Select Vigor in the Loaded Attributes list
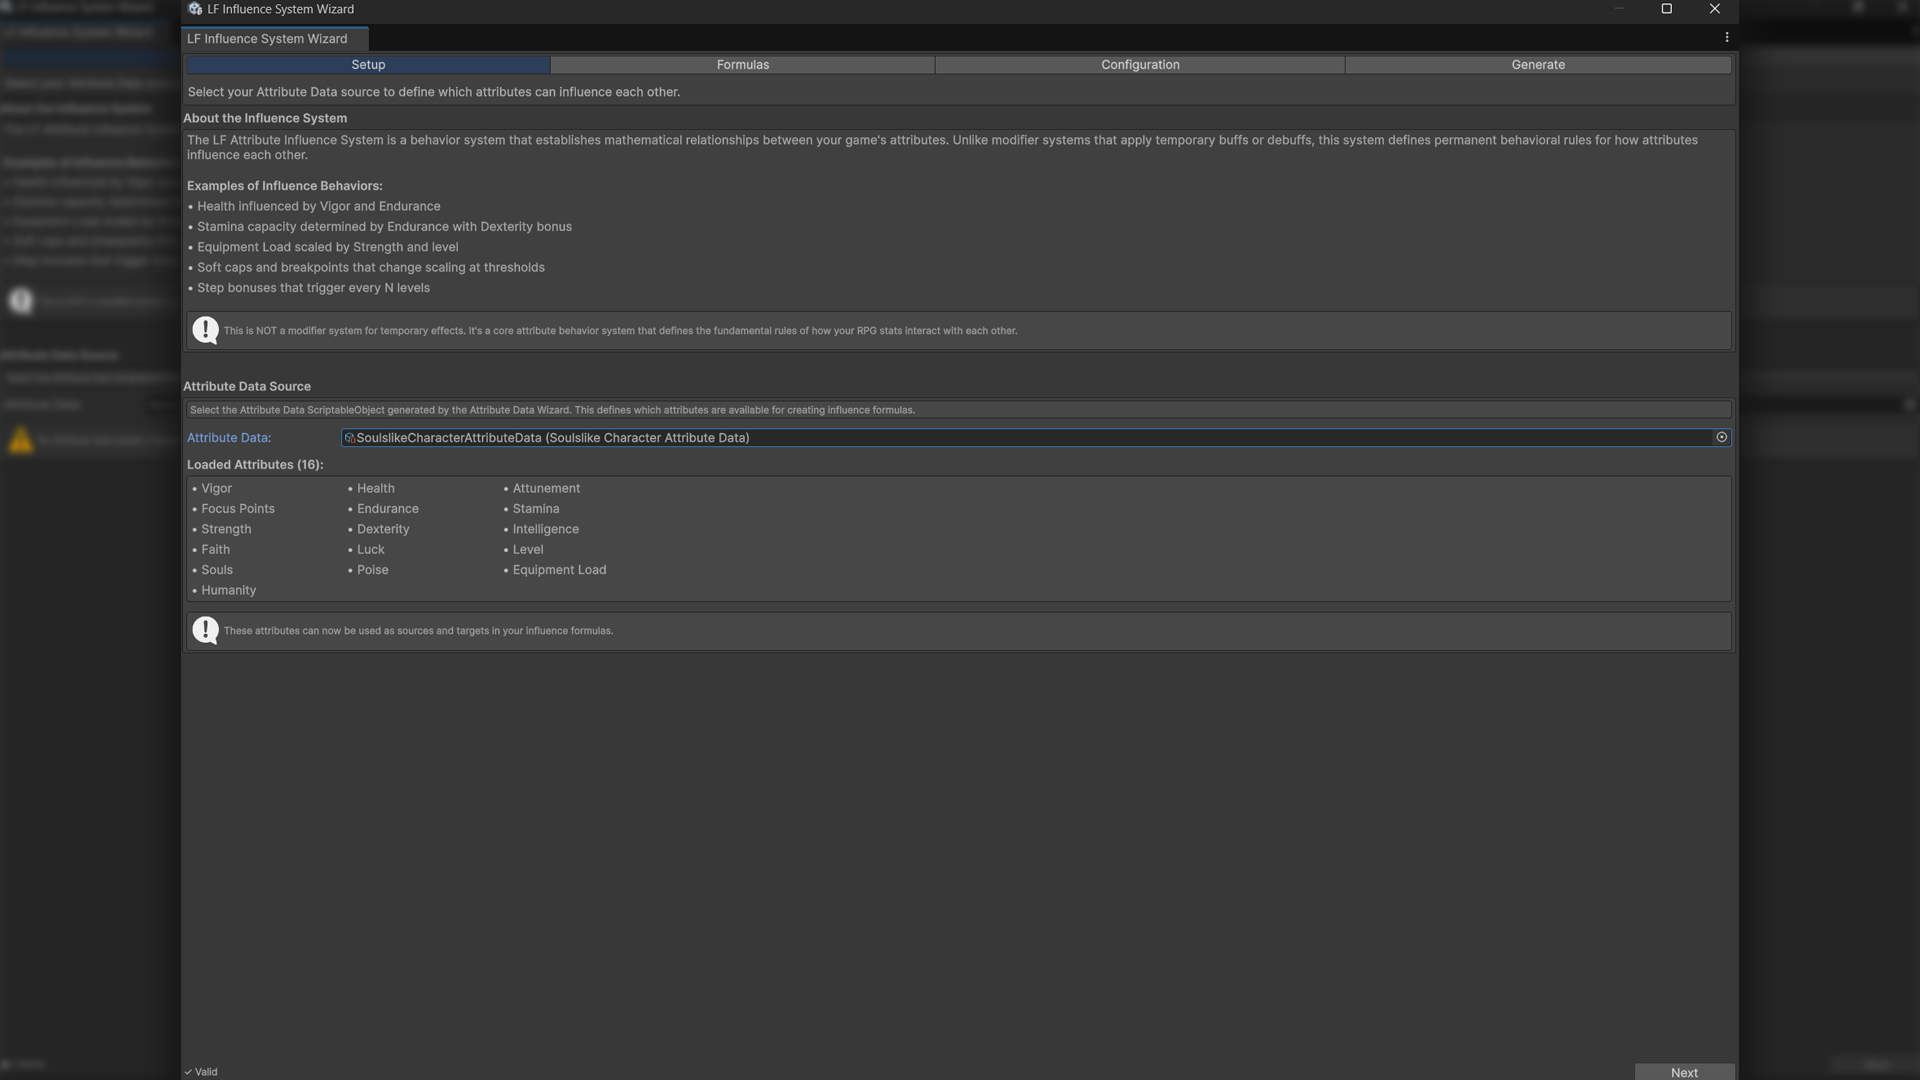Screen dimensions: 1920x1080 pos(216,488)
